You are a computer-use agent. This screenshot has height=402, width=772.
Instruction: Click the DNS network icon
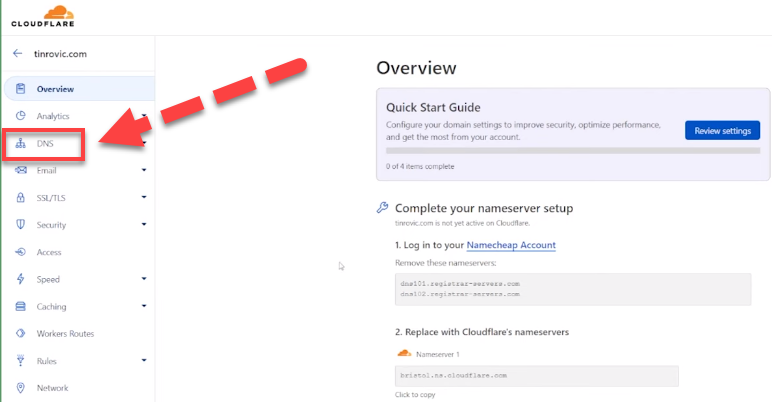[x=20, y=143]
